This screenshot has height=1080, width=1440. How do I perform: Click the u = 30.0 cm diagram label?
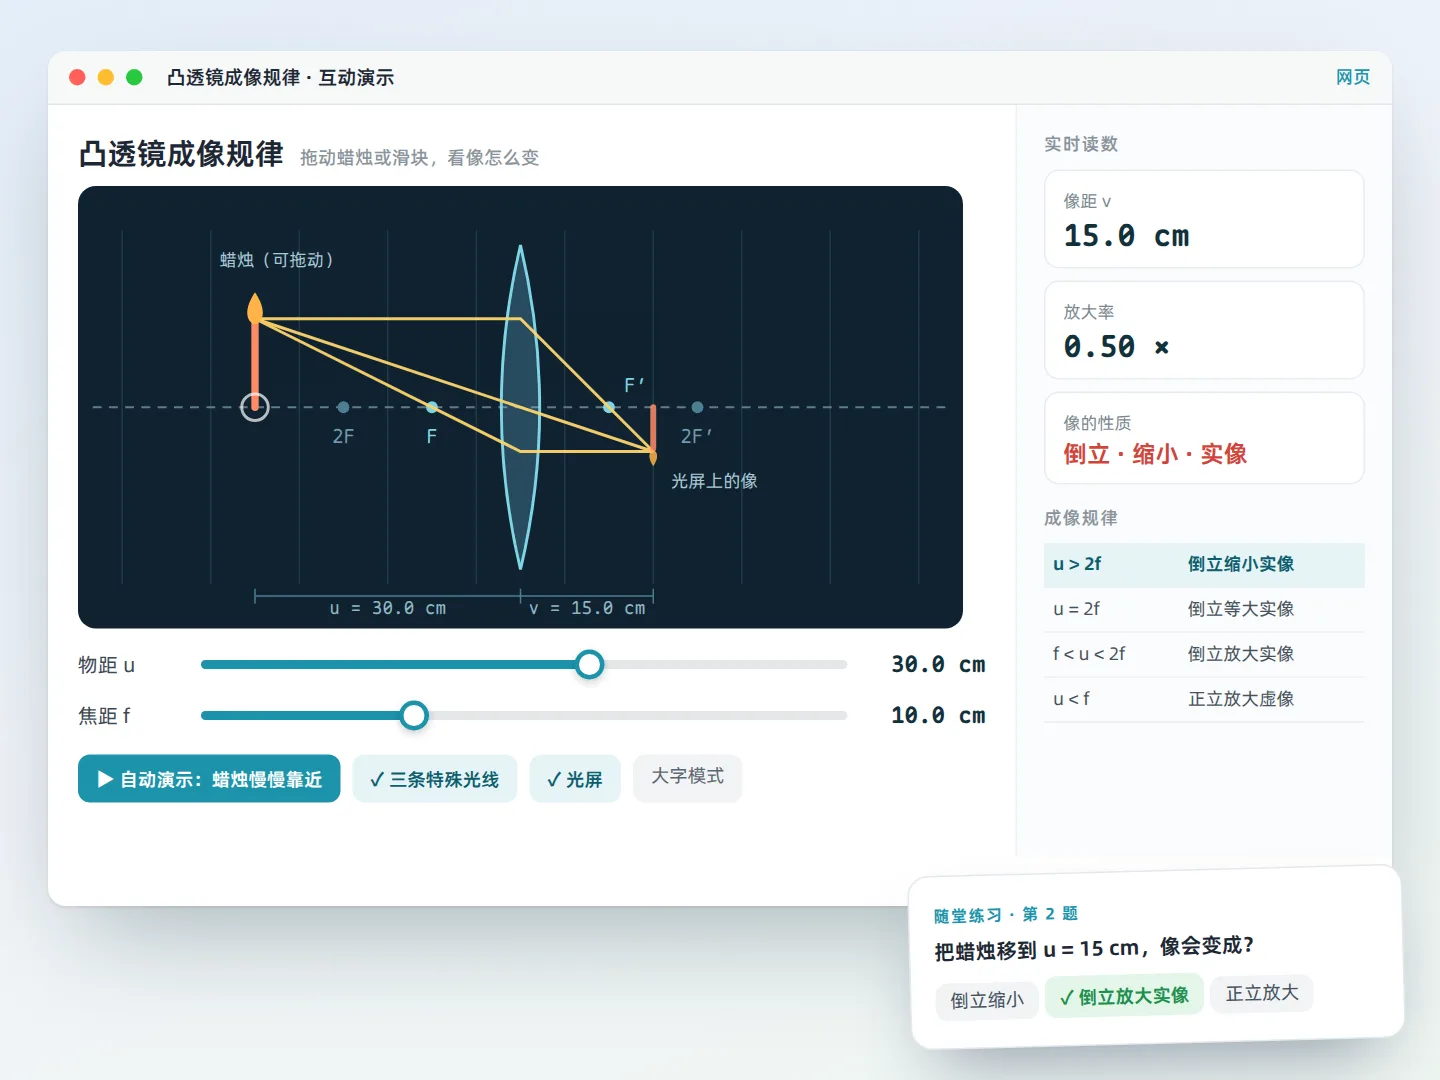[x=388, y=608]
